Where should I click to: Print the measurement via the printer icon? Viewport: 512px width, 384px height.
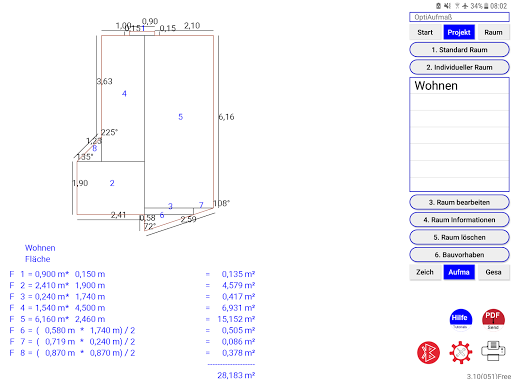tap(493, 351)
